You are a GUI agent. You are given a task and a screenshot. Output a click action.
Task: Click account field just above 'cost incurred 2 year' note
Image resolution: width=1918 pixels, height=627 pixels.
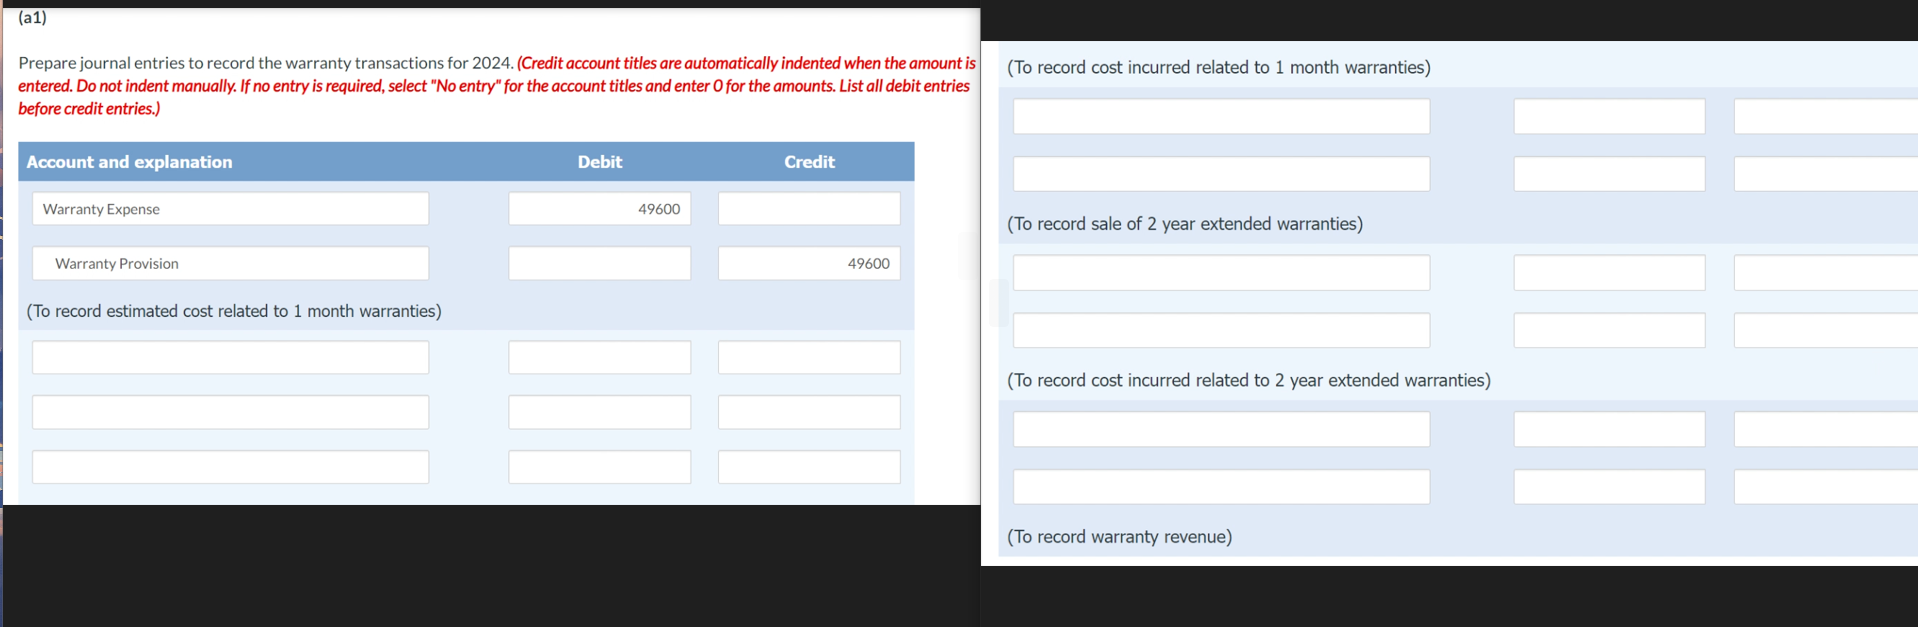[x=1221, y=330]
